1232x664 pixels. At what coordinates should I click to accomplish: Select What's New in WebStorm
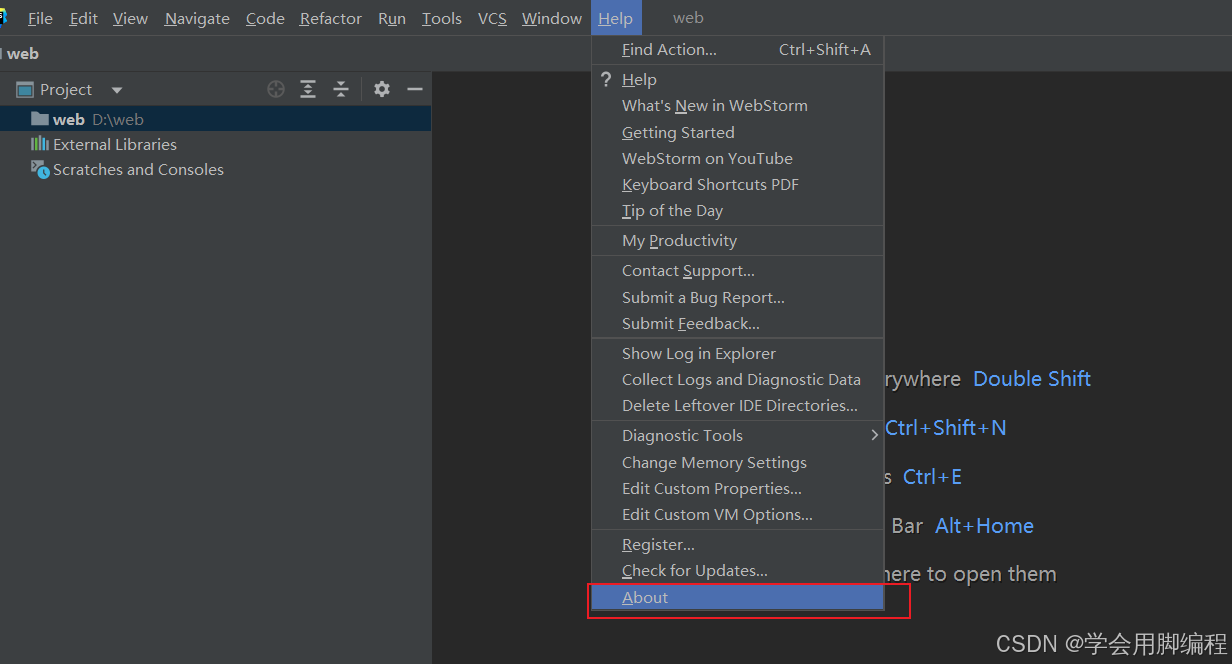click(737, 105)
